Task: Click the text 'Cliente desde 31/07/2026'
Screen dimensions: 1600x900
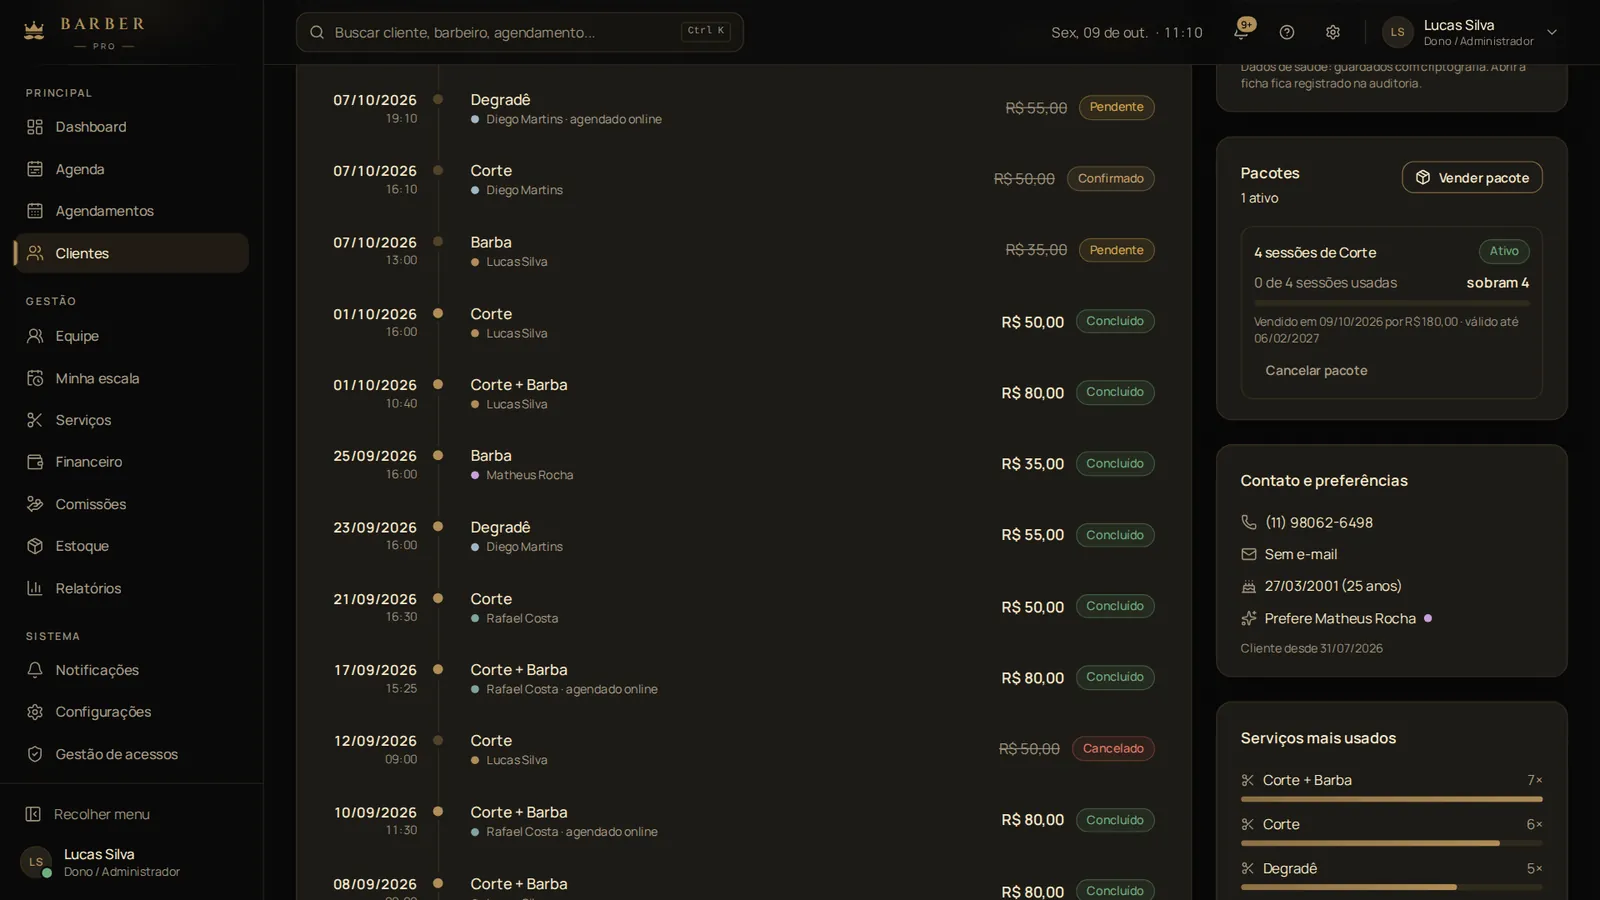Action: click(1312, 648)
